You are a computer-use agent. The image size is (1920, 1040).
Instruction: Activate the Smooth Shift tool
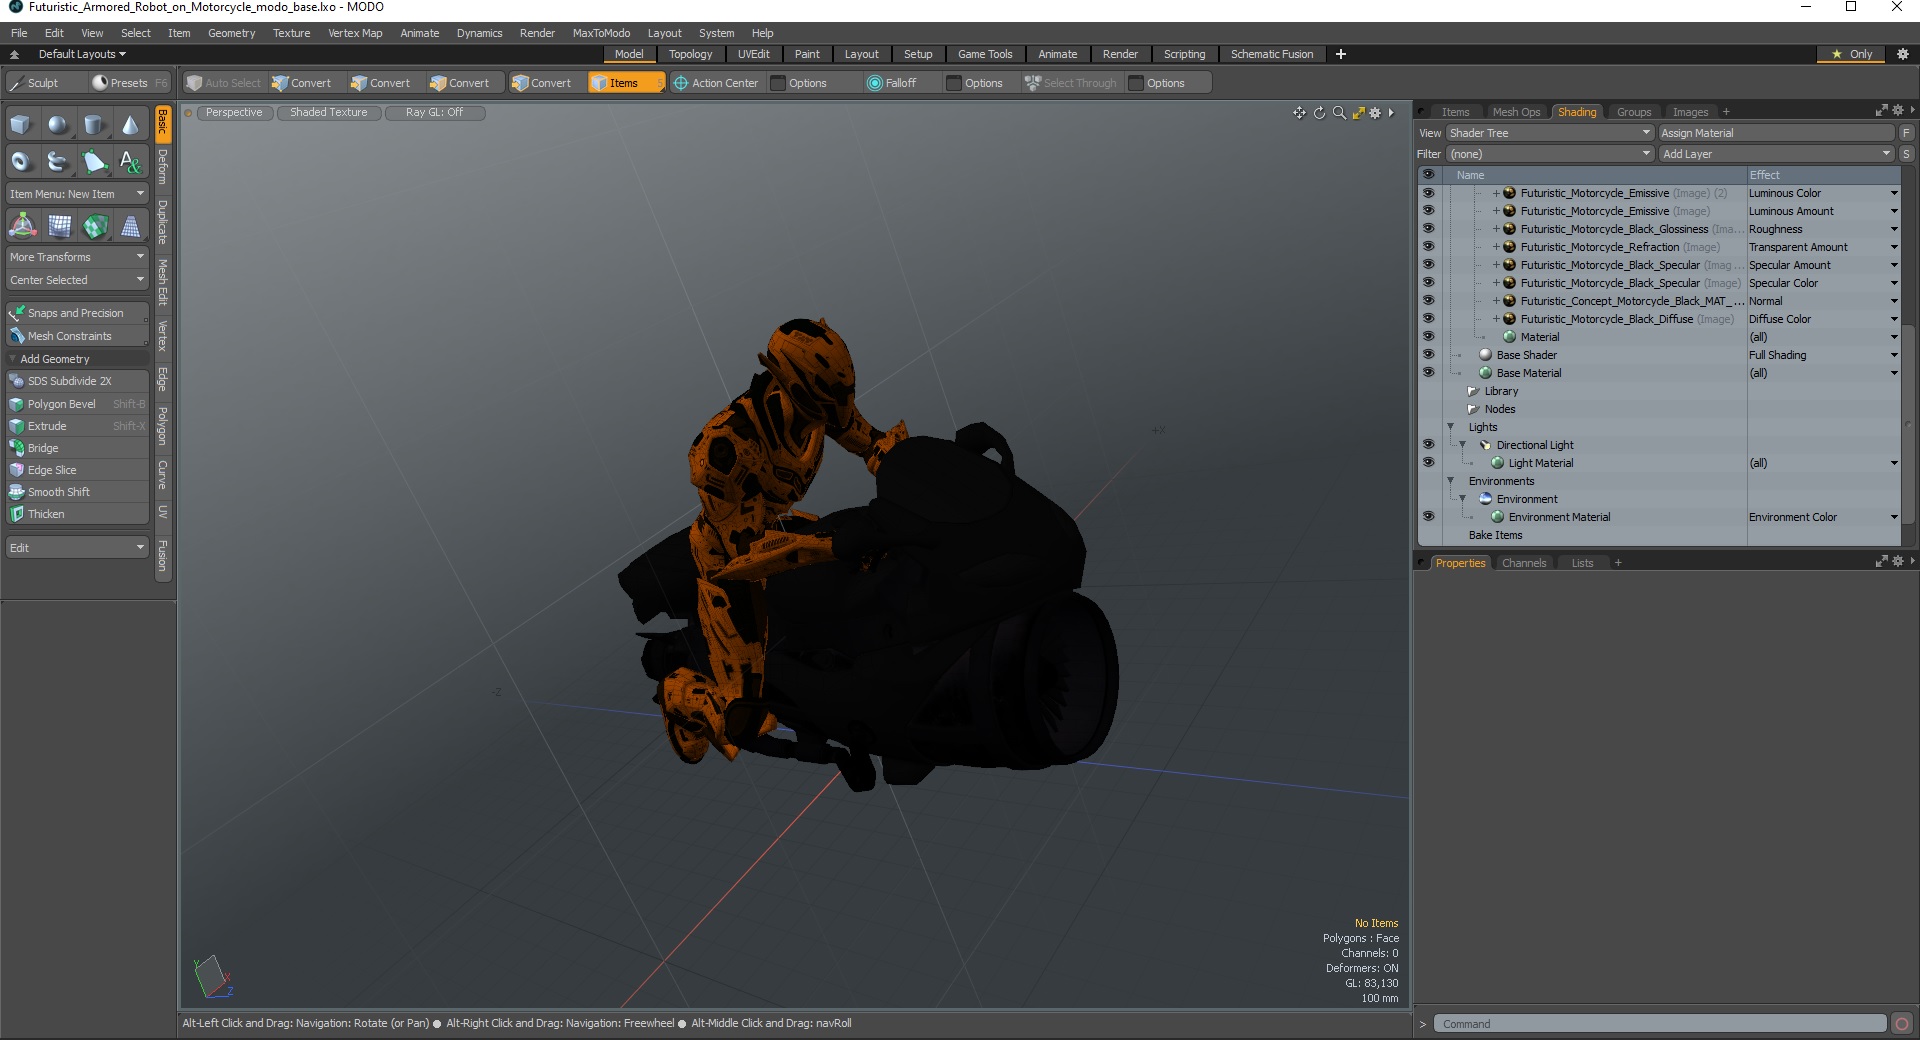pos(77,492)
